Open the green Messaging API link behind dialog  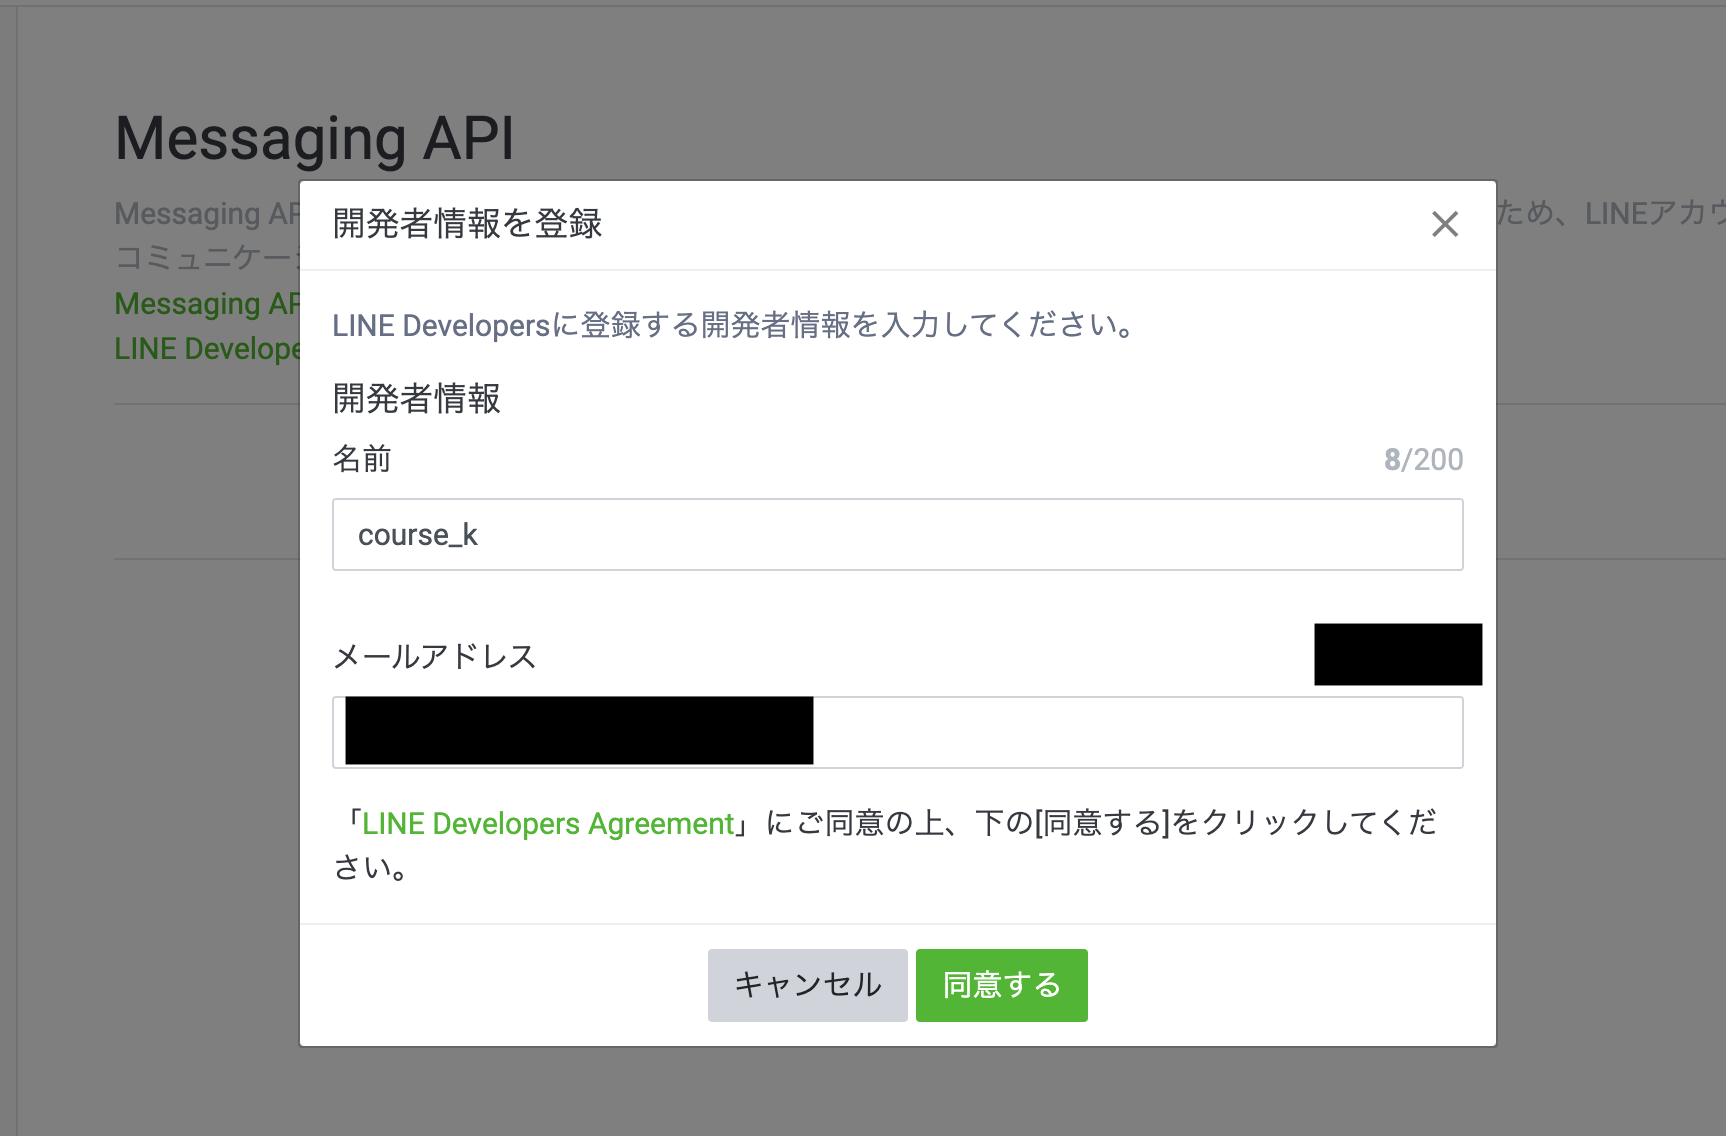pyautogui.click(x=207, y=303)
